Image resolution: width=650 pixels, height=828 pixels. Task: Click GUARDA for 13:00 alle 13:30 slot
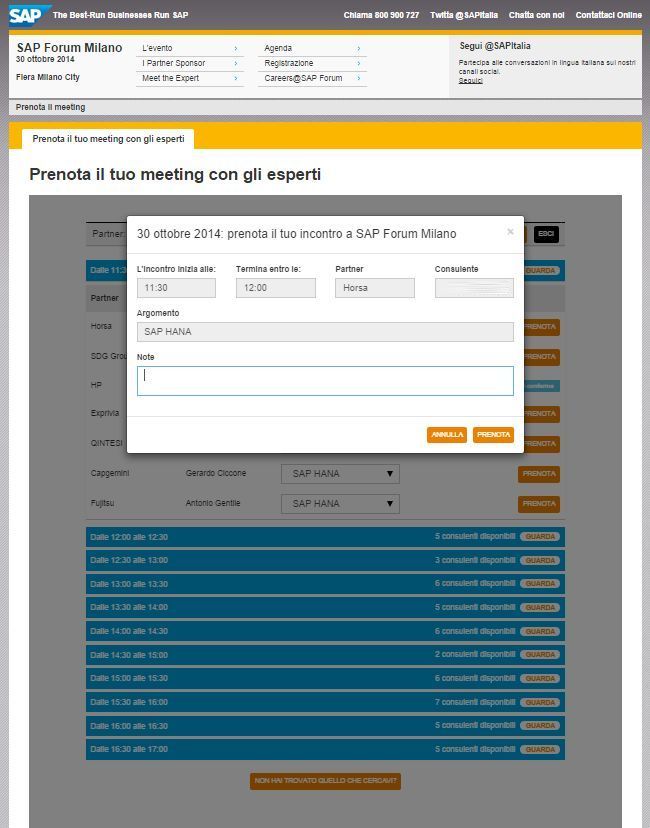pyautogui.click(x=540, y=584)
